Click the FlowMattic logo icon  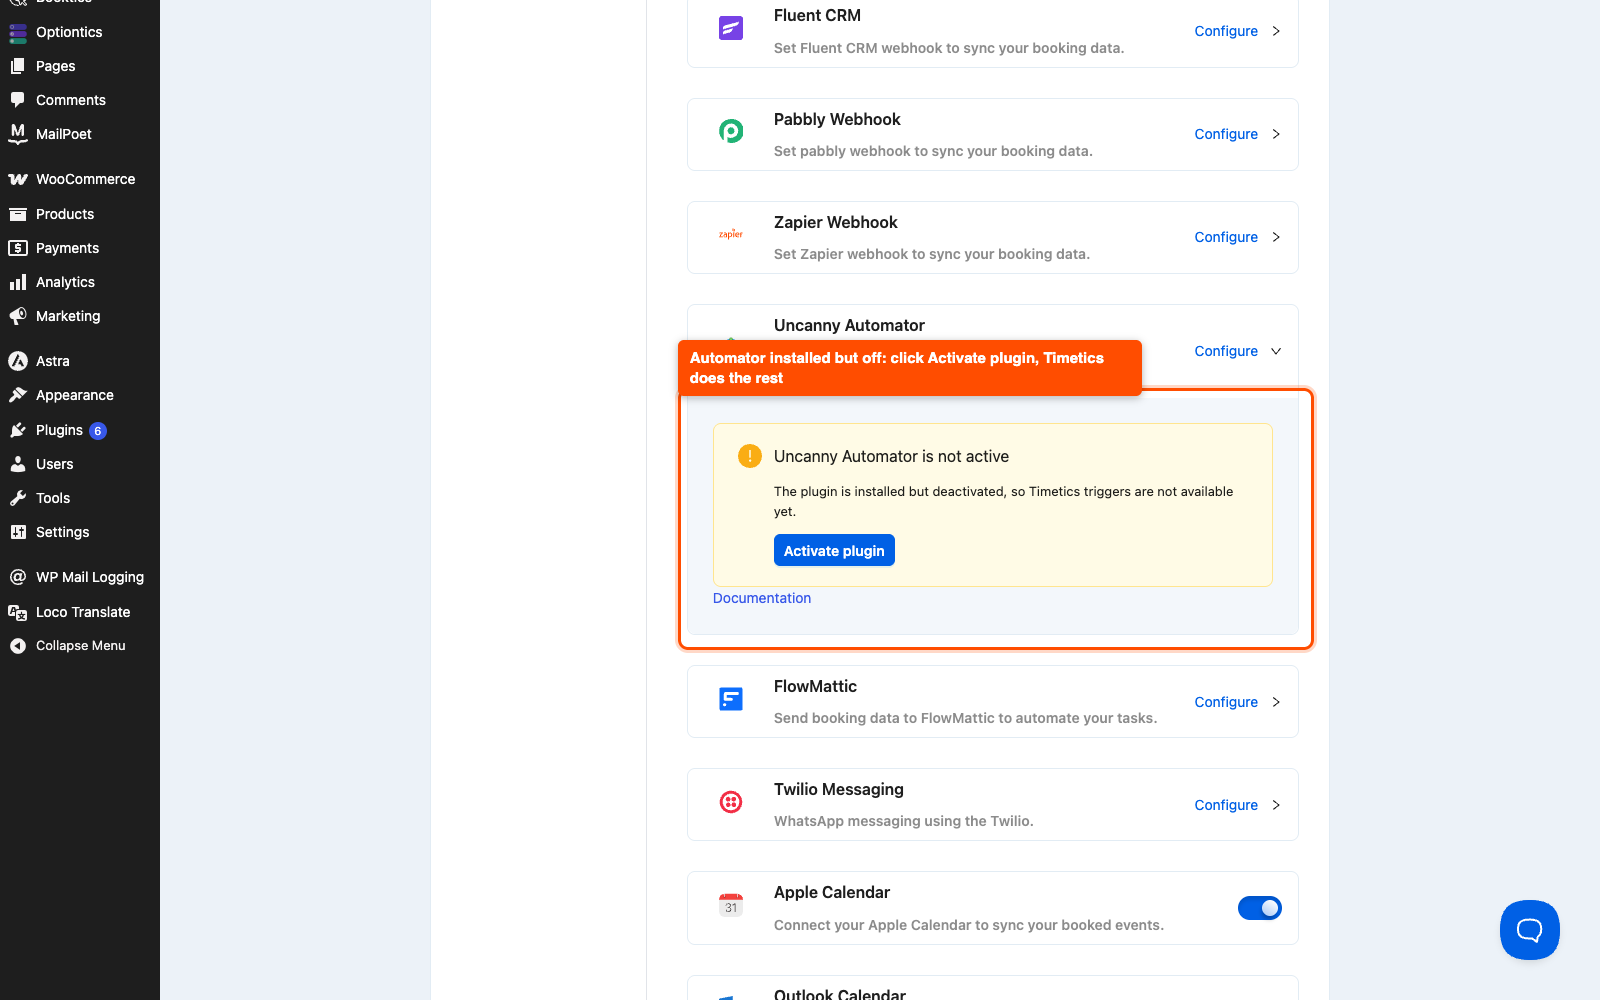(x=731, y=699)
